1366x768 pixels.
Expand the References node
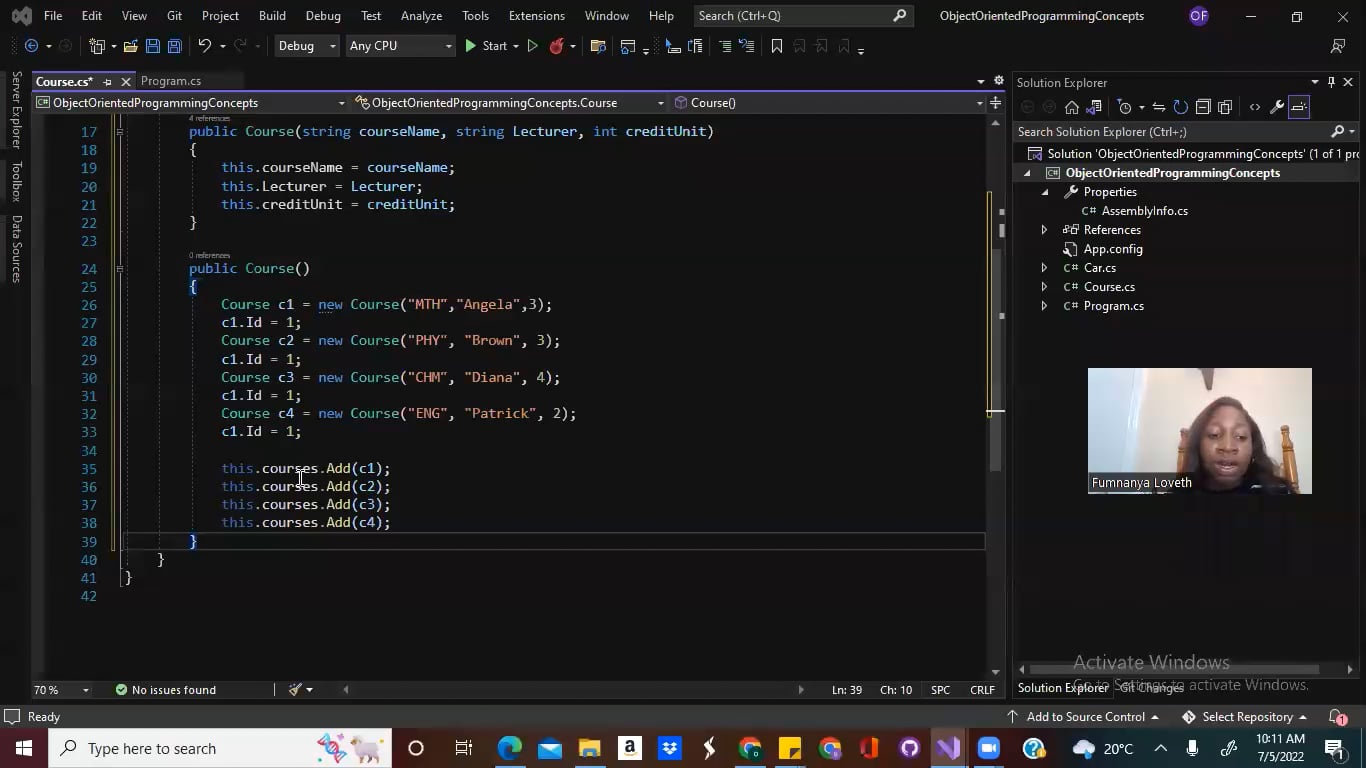click(x=1044, y=230)
